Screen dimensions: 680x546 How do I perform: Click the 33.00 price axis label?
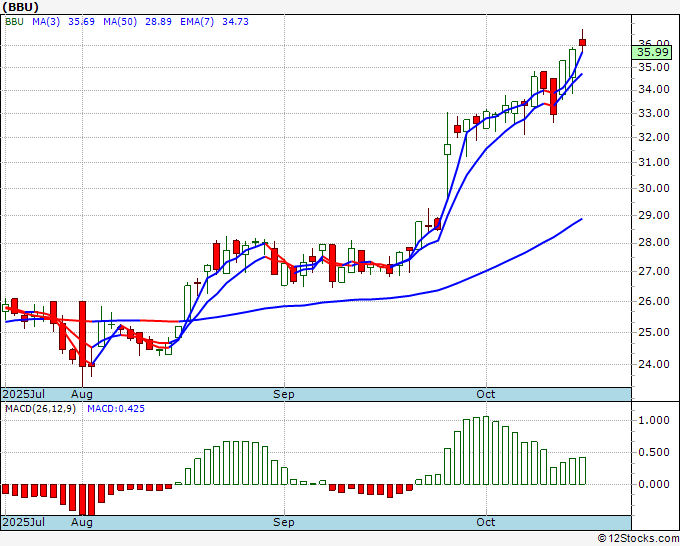654,114
